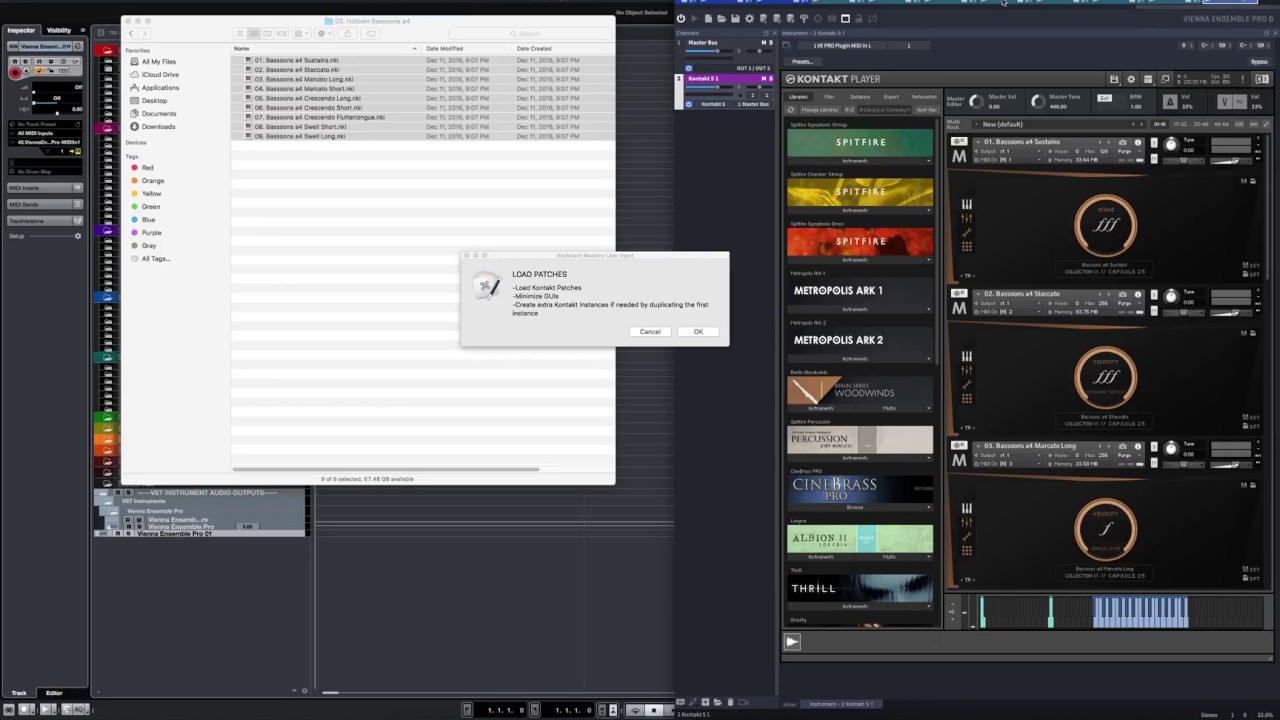Switch to Kontakt Files tab

click(829, 97)
